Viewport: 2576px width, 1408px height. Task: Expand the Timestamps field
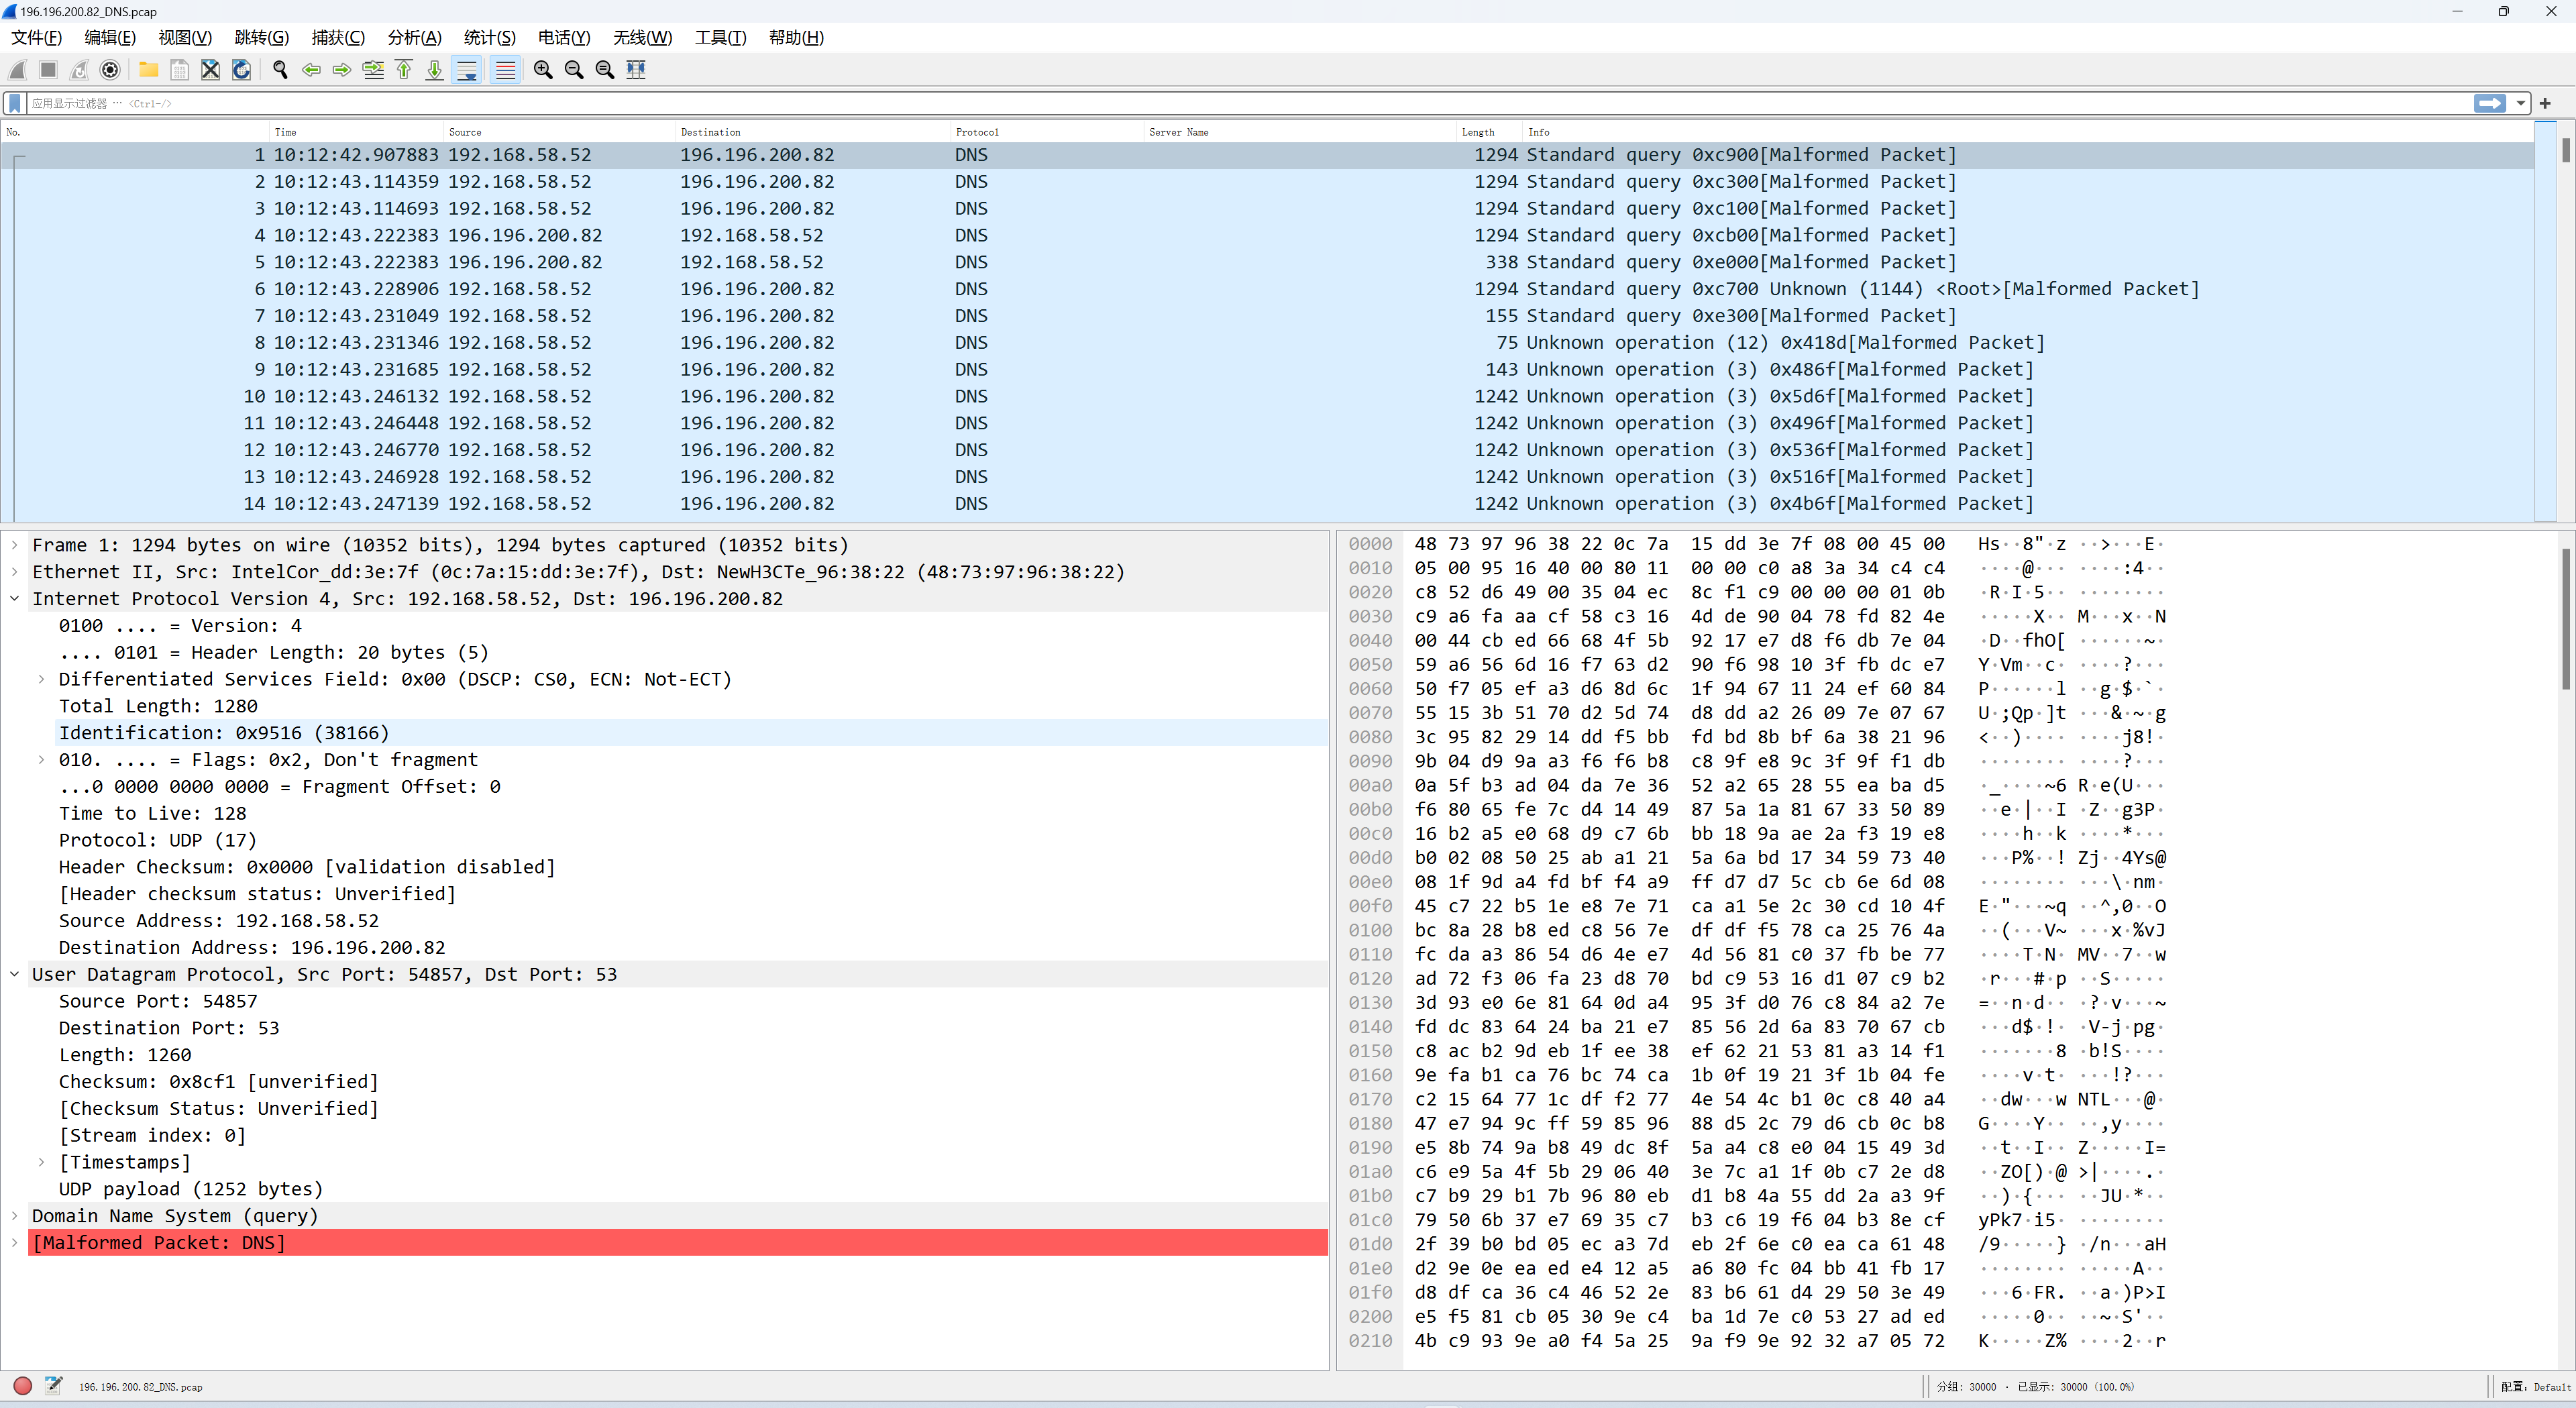point(41,1162)
